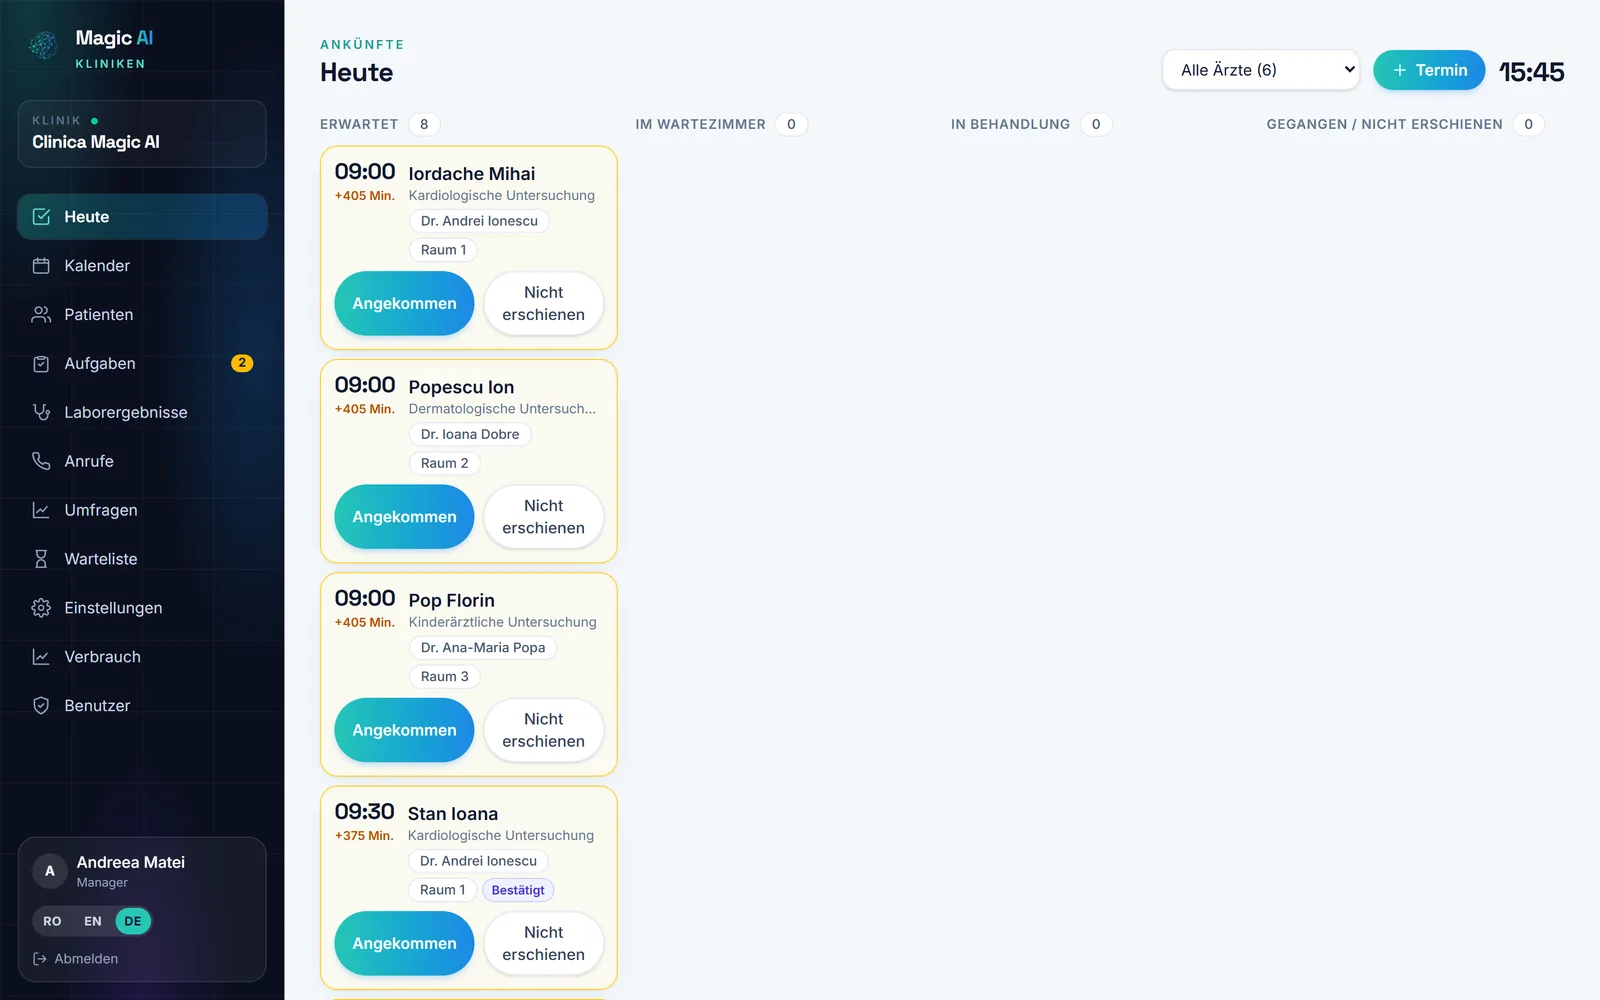The image size is (1600, 1000).
Task: Click the Magic AI logo icon
Action: 43,45
